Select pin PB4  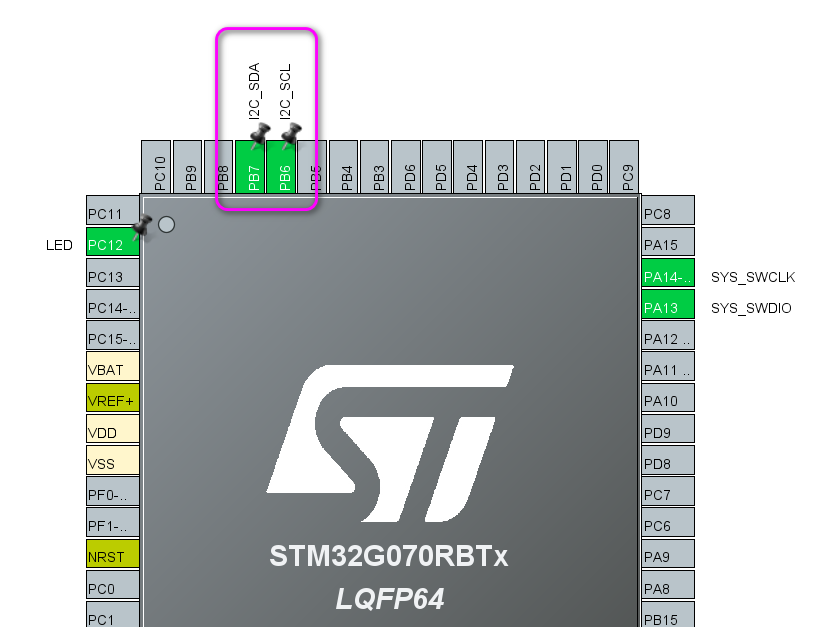click(344, 167)
